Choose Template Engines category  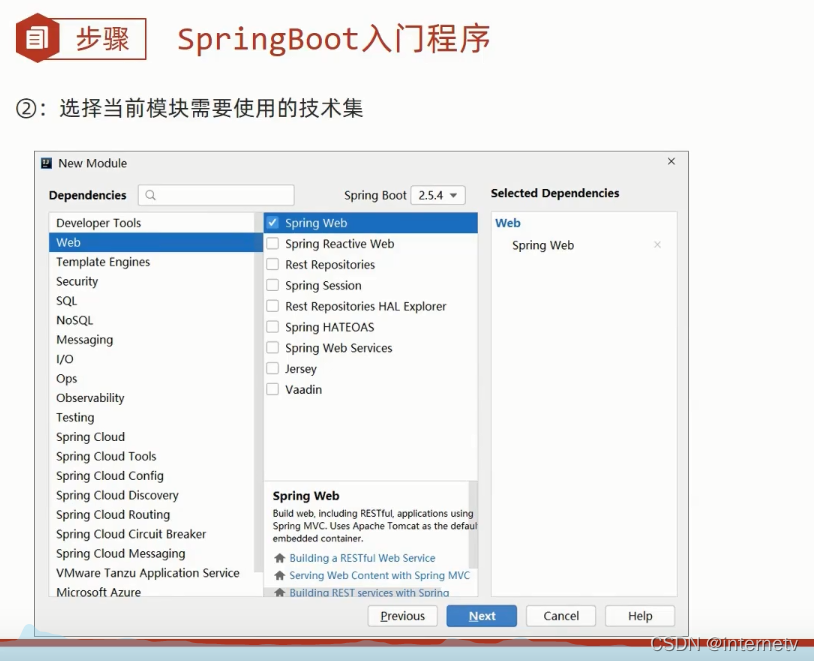(x=152, y=262)
